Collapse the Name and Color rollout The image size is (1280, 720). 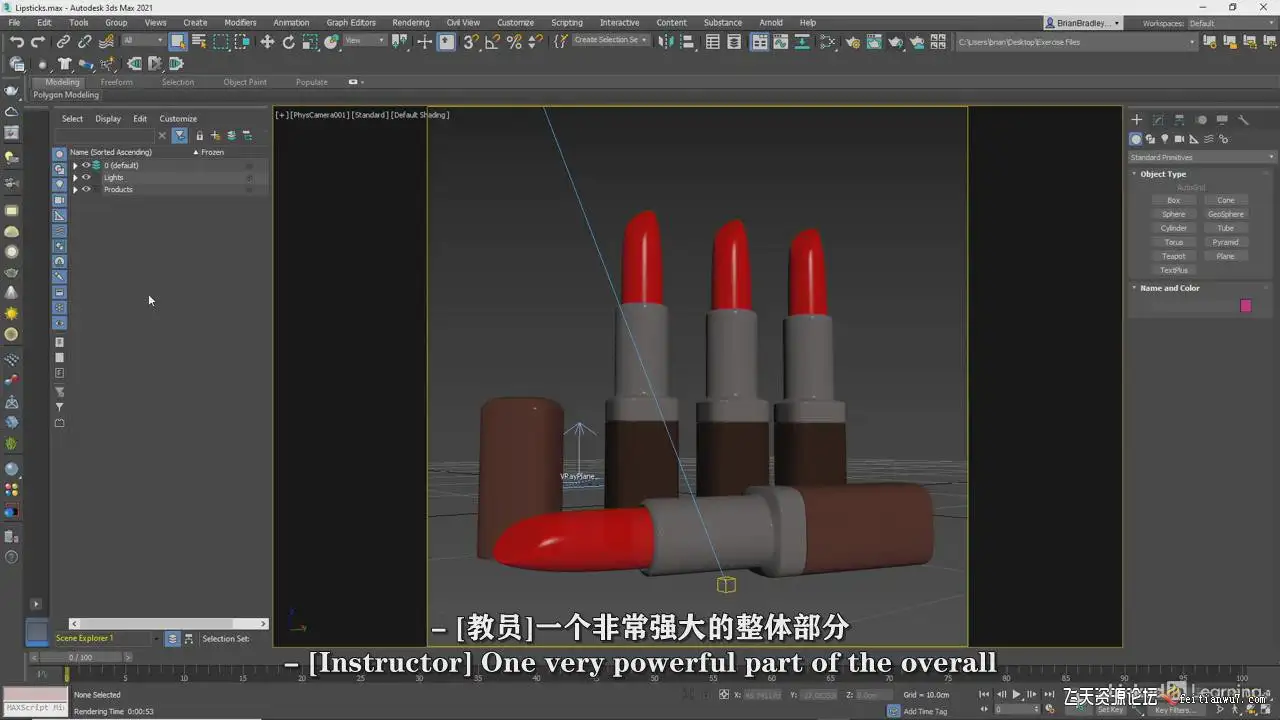pyautogui.click(x=1134, y=288)
